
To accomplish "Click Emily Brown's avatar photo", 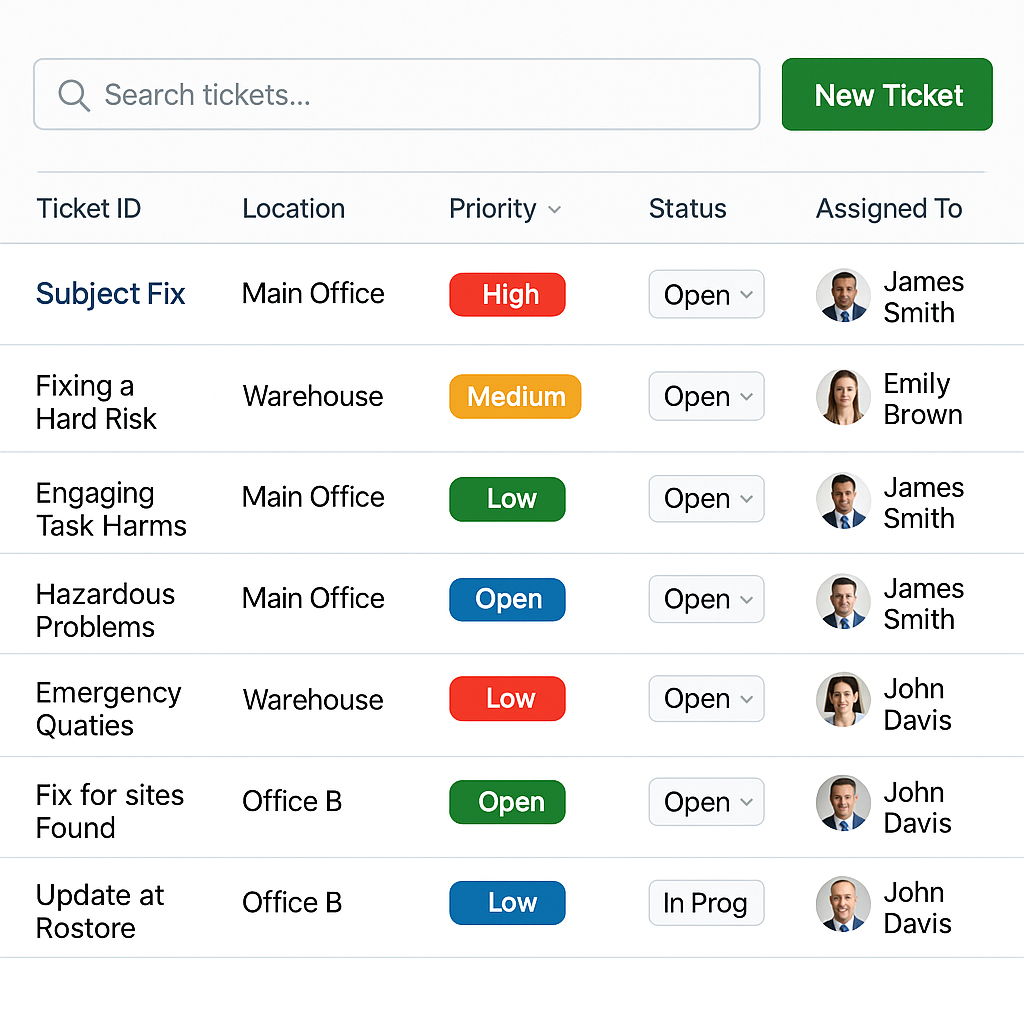I will pyautogui.click(x=843, y=397).
